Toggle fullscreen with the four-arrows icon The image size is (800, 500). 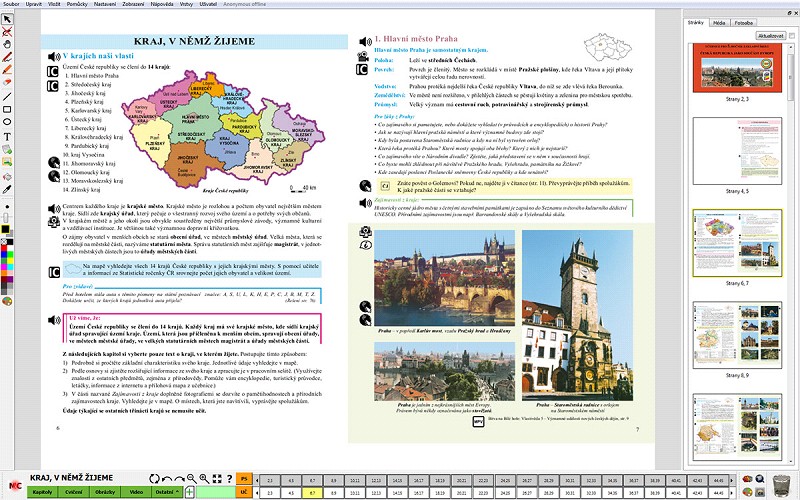click(x=217, y=479)
